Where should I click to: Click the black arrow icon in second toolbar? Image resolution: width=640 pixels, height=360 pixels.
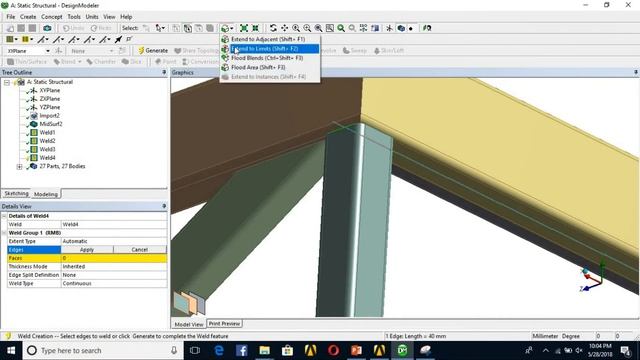(118, 40)
